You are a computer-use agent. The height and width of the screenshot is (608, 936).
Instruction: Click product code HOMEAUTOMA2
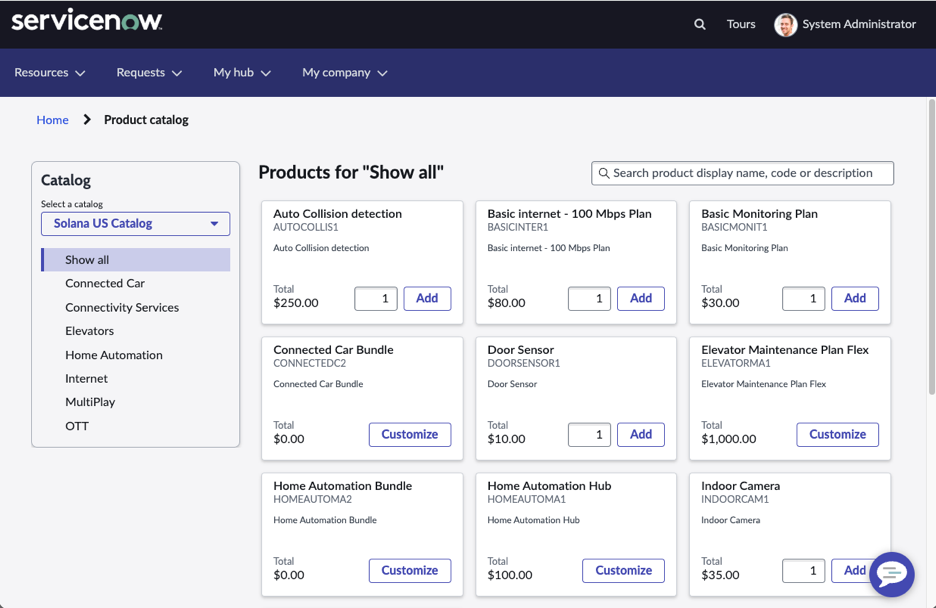click(x=313, y=499)
